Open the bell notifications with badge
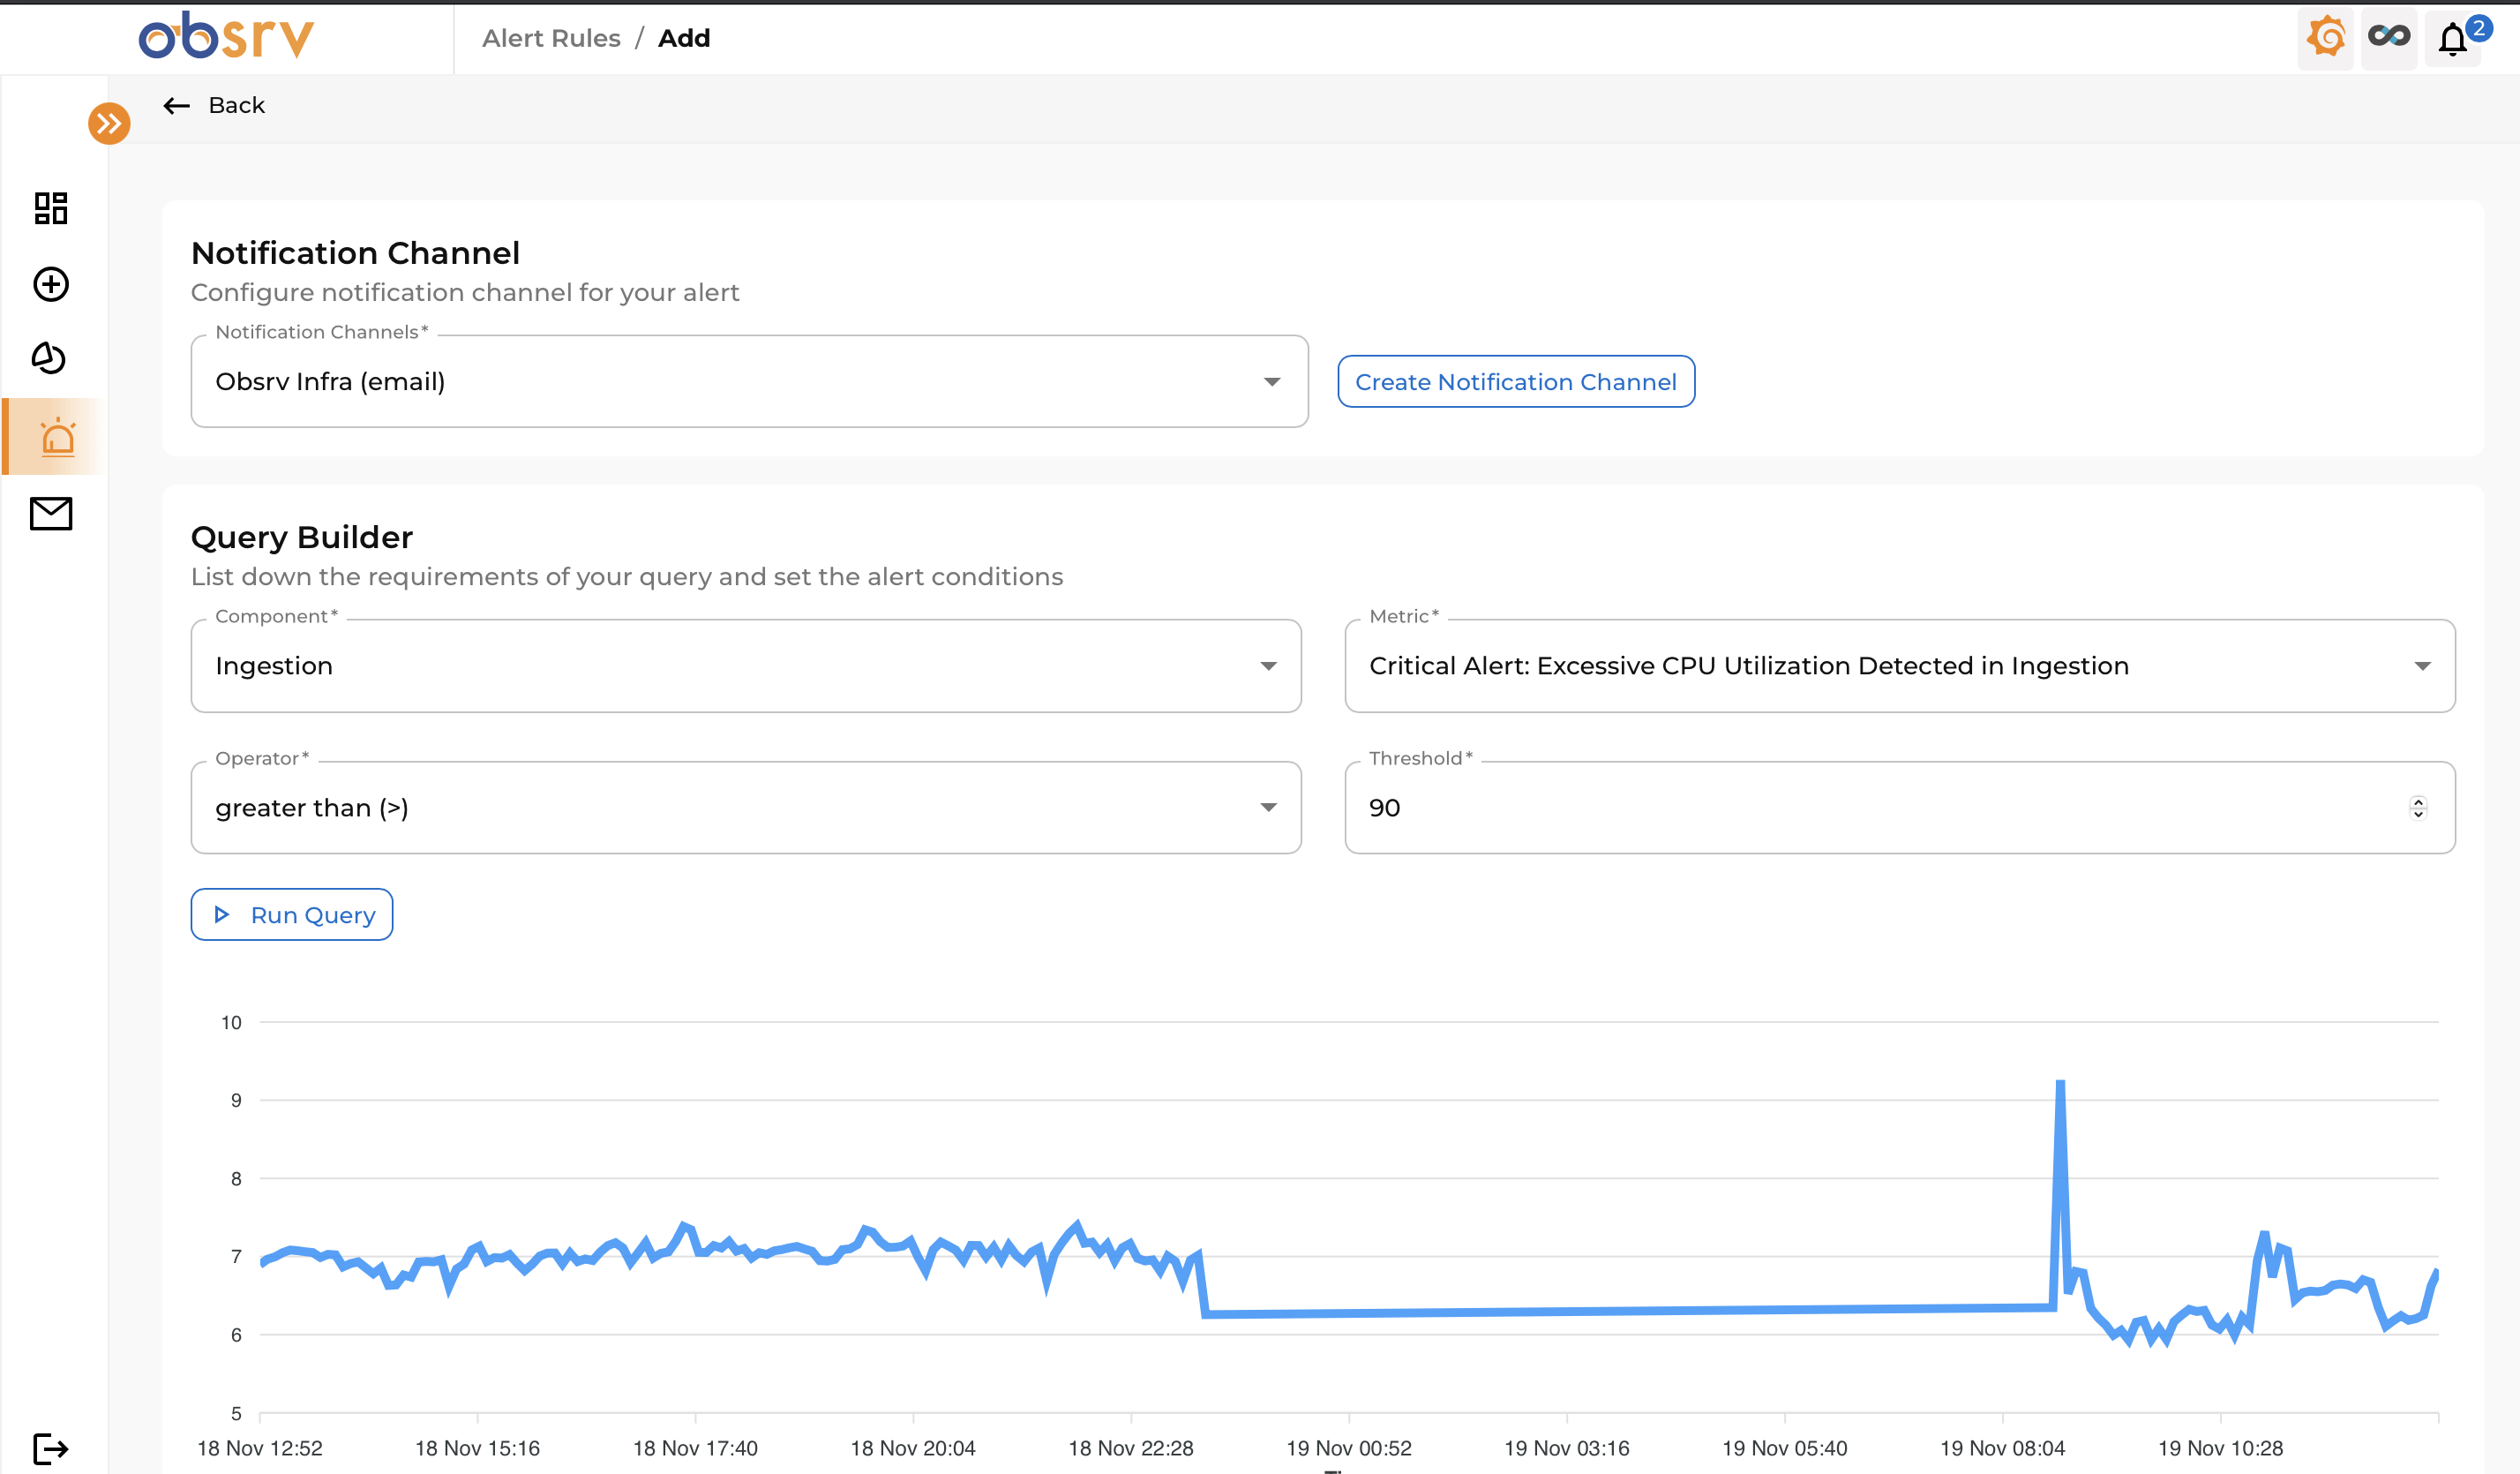The height and width of the screenshot is (1474, 2520). coord(2454,40)
